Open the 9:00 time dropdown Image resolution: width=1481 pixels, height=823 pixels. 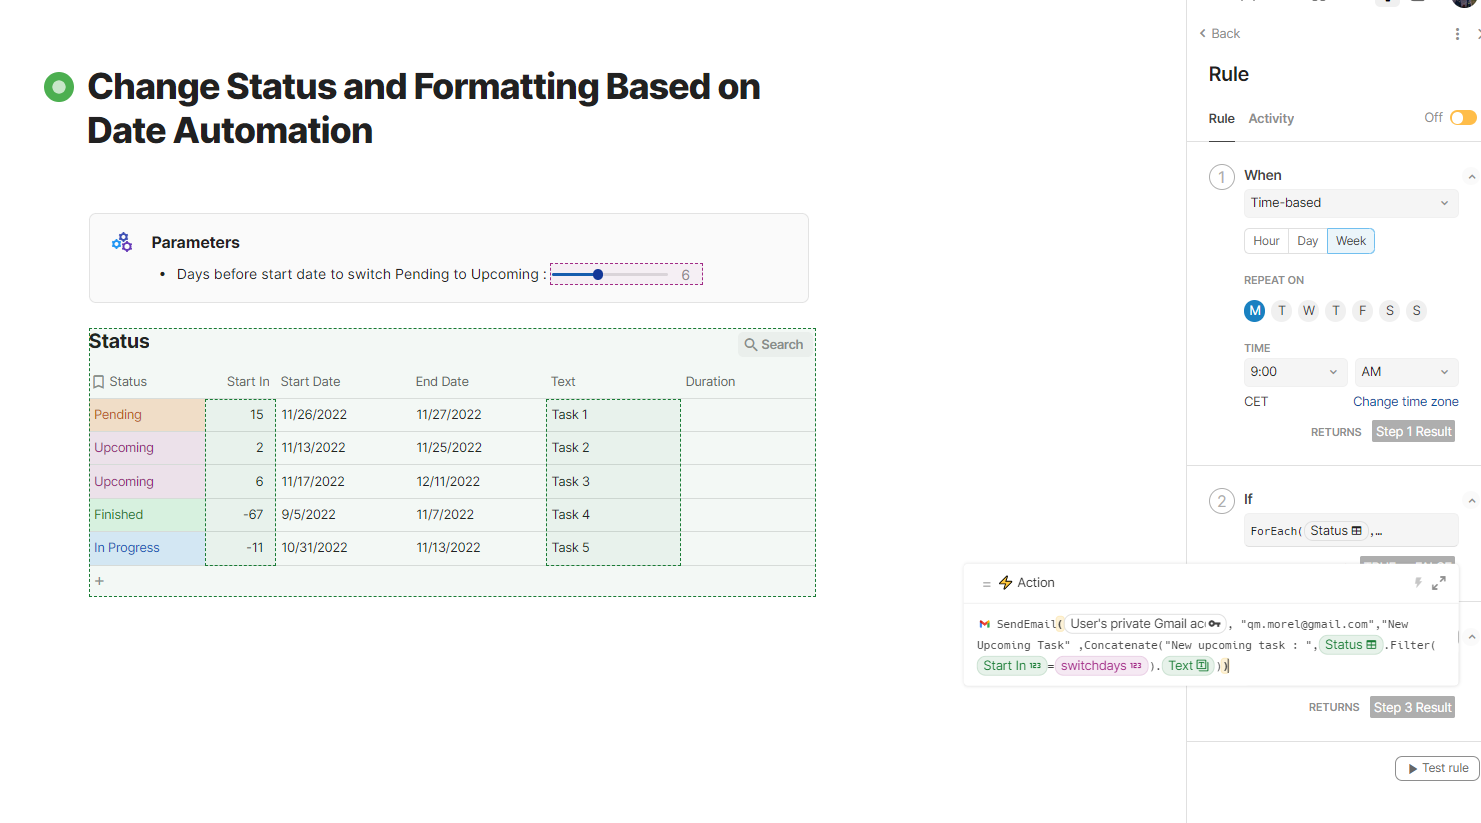(x=1293, y=372)
